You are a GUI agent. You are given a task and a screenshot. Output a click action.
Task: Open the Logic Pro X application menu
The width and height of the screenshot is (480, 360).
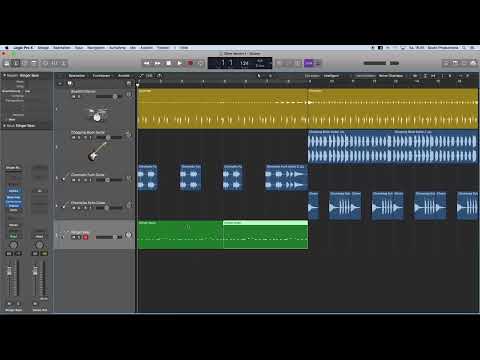(23, 48)
